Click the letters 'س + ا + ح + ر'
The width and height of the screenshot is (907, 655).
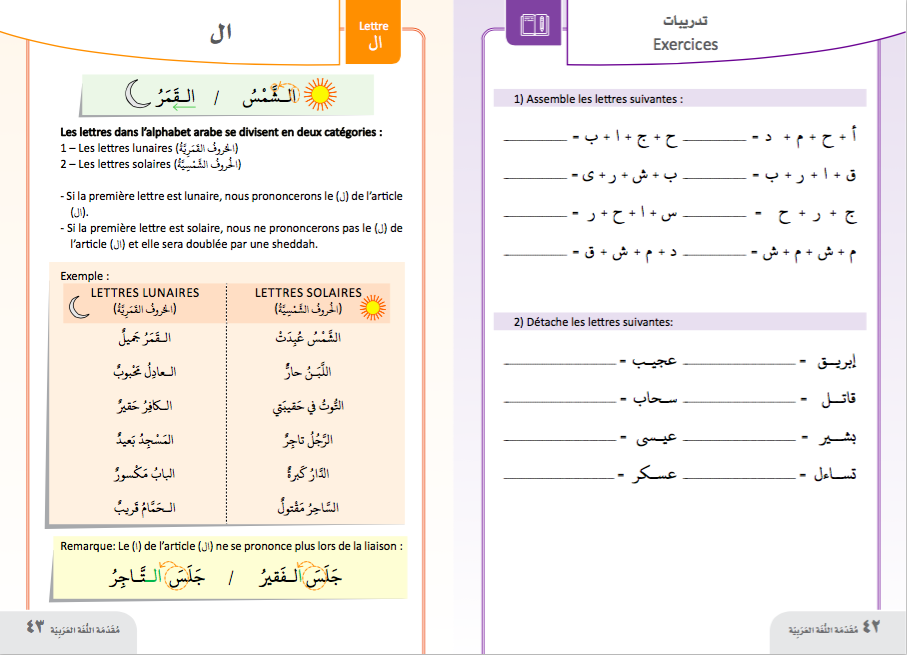coord(631,215)
